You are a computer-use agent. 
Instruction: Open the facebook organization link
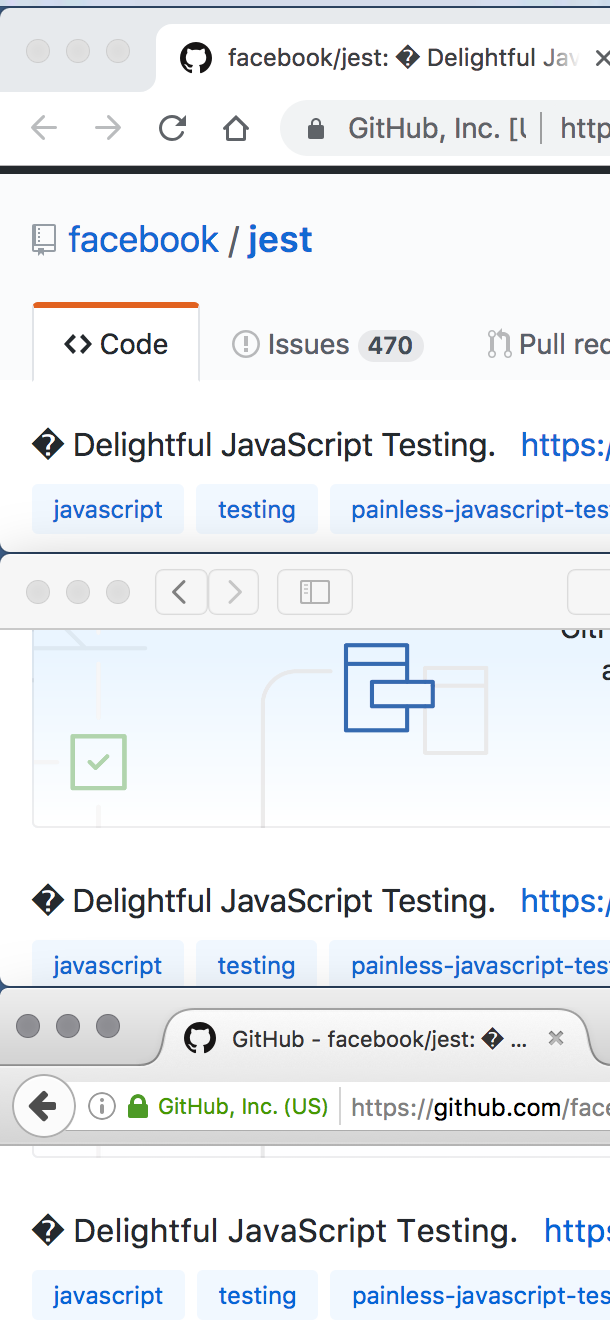point(143,239)
